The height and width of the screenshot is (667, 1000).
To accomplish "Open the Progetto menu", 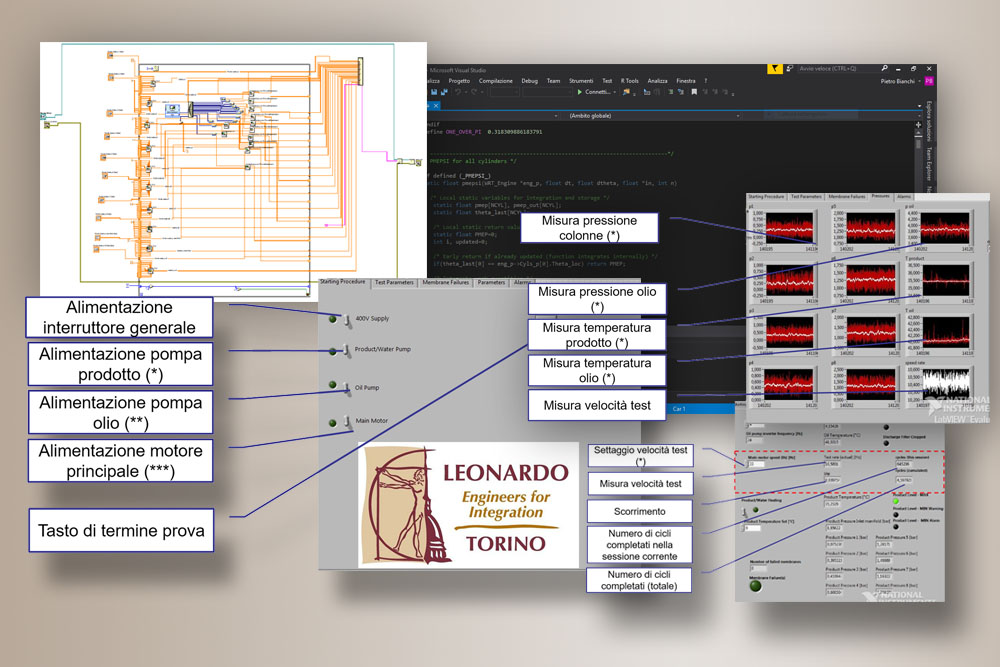I will [459, 81].
